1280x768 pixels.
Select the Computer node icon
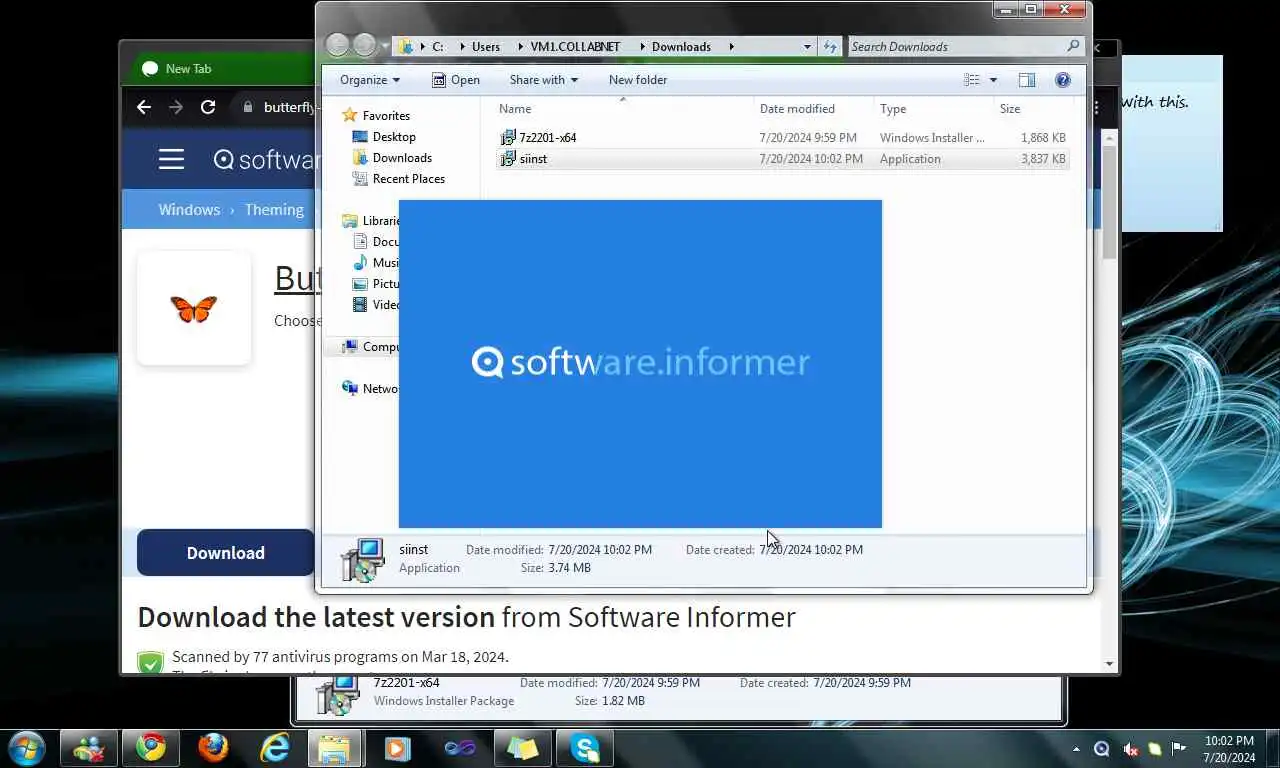pyautogui.click(x=349, y=346)
